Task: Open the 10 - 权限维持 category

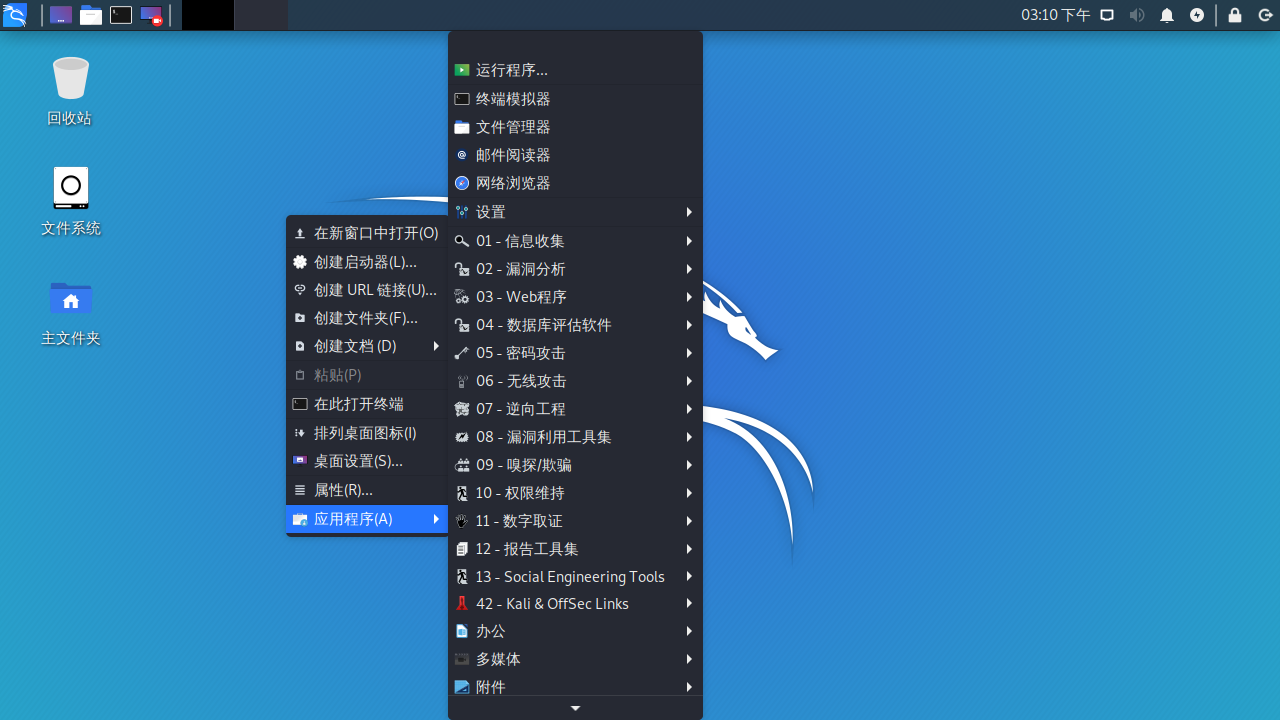Action: click(x=575, y=493)
